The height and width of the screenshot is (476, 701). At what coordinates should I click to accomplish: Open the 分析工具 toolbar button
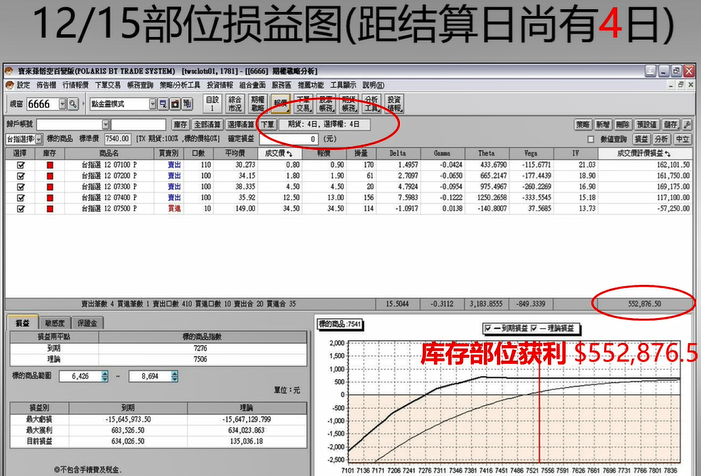point(372,104)
